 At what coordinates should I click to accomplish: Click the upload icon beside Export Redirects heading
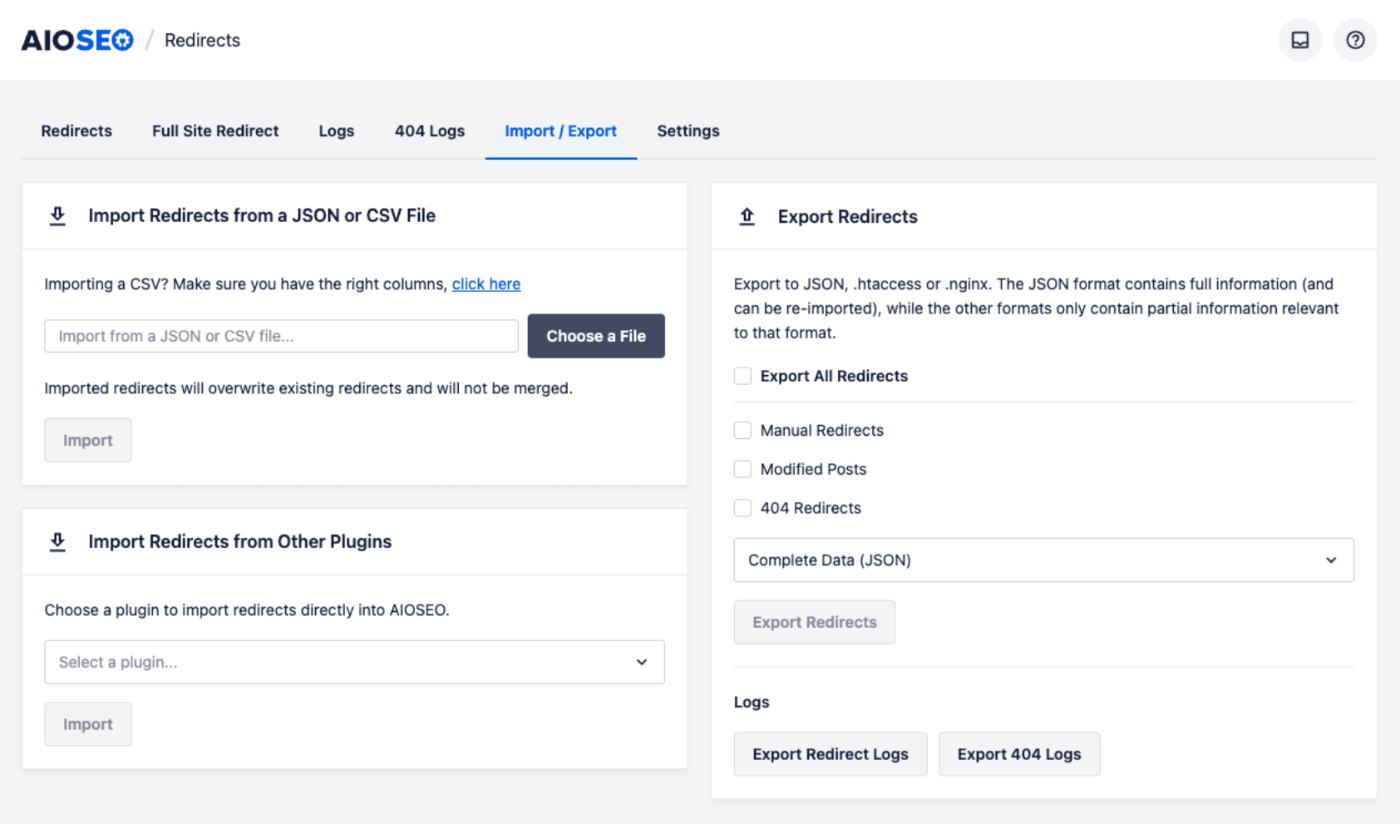[x=747, y=217]
